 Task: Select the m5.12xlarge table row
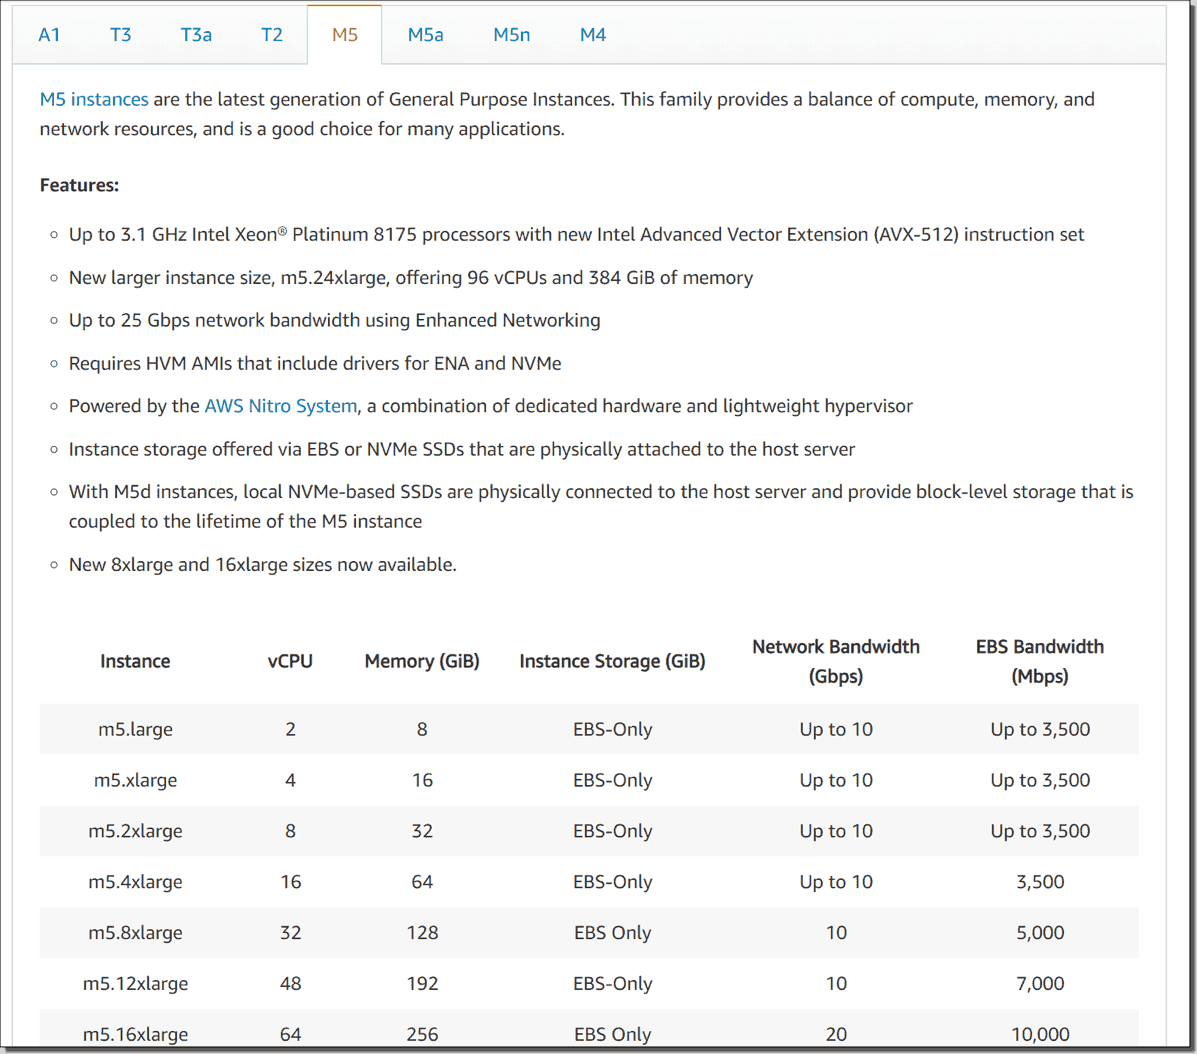588,983
